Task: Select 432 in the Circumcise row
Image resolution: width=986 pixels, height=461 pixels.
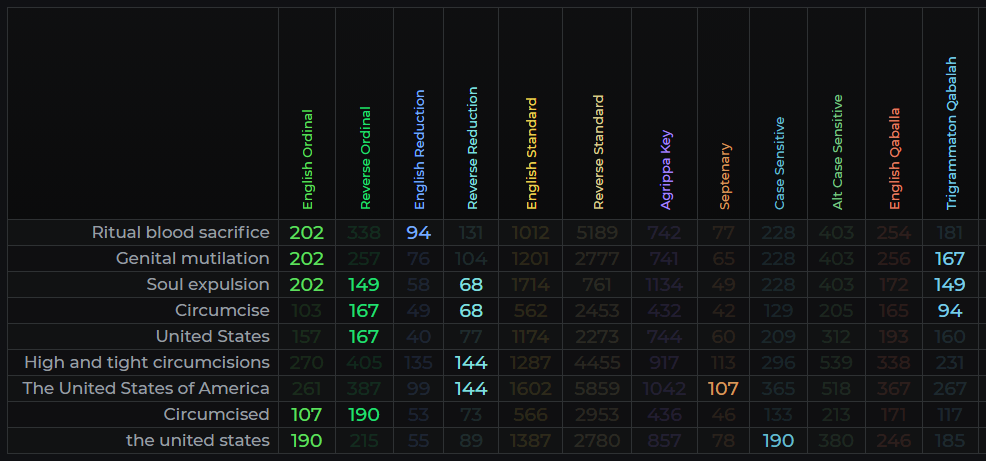Action: click(665, 311)
